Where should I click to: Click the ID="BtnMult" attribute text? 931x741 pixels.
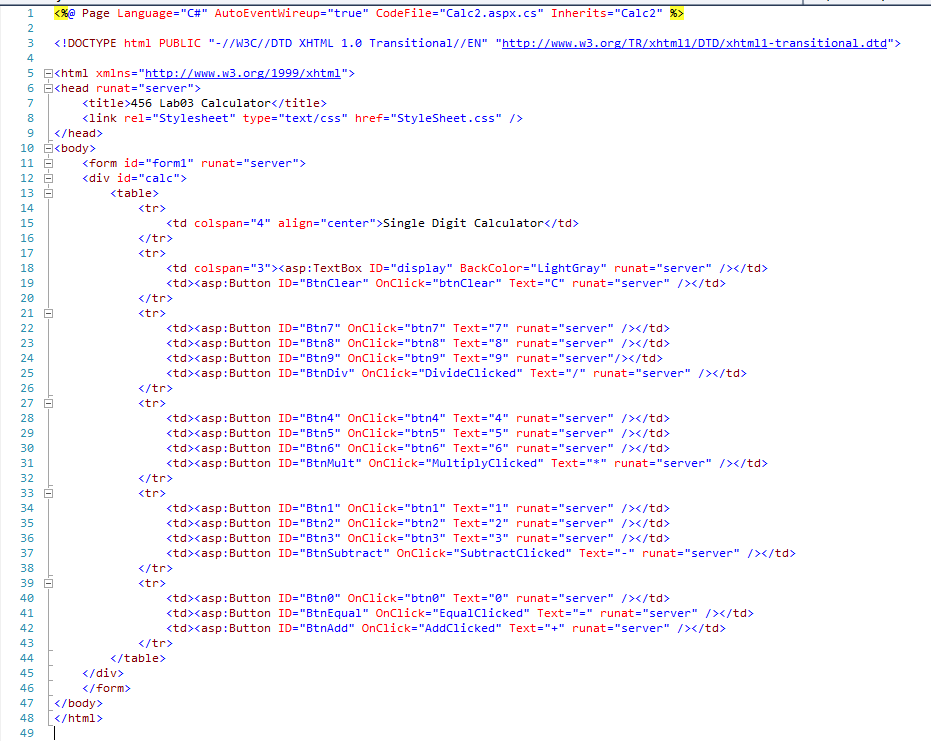click(319, 463)
